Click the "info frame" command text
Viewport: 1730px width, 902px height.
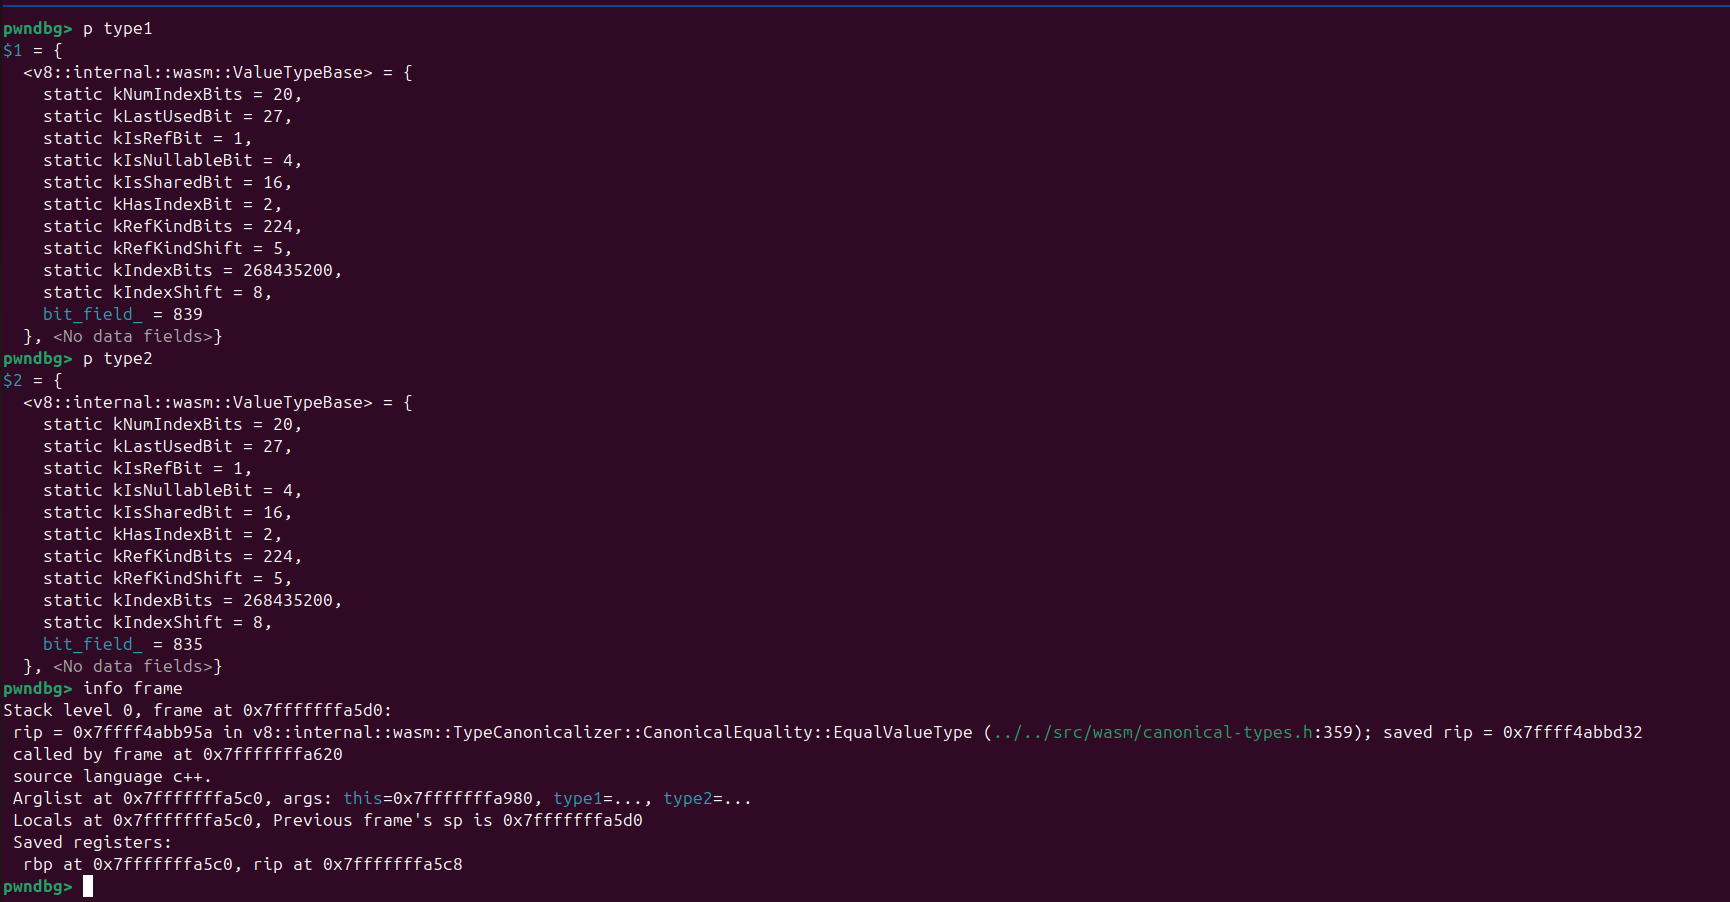point(132,688)
